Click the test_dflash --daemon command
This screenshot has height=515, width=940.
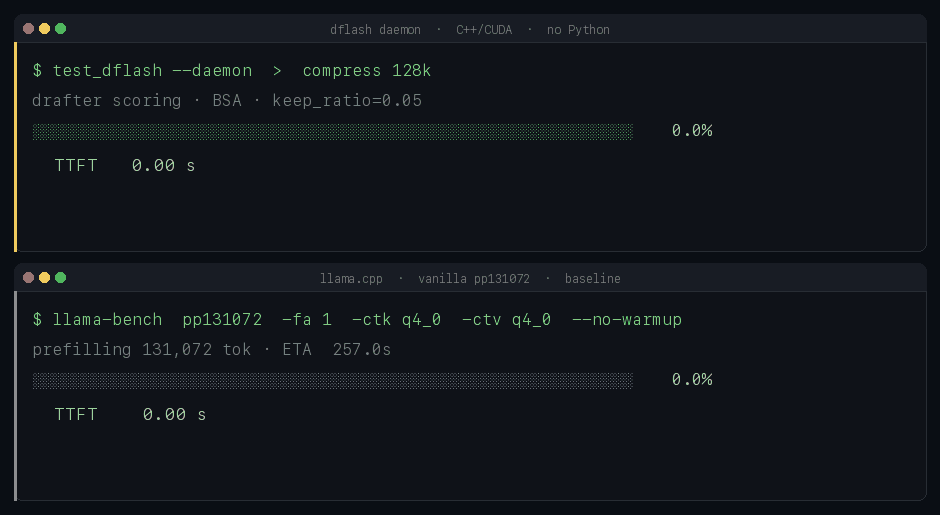click(152, 71)
